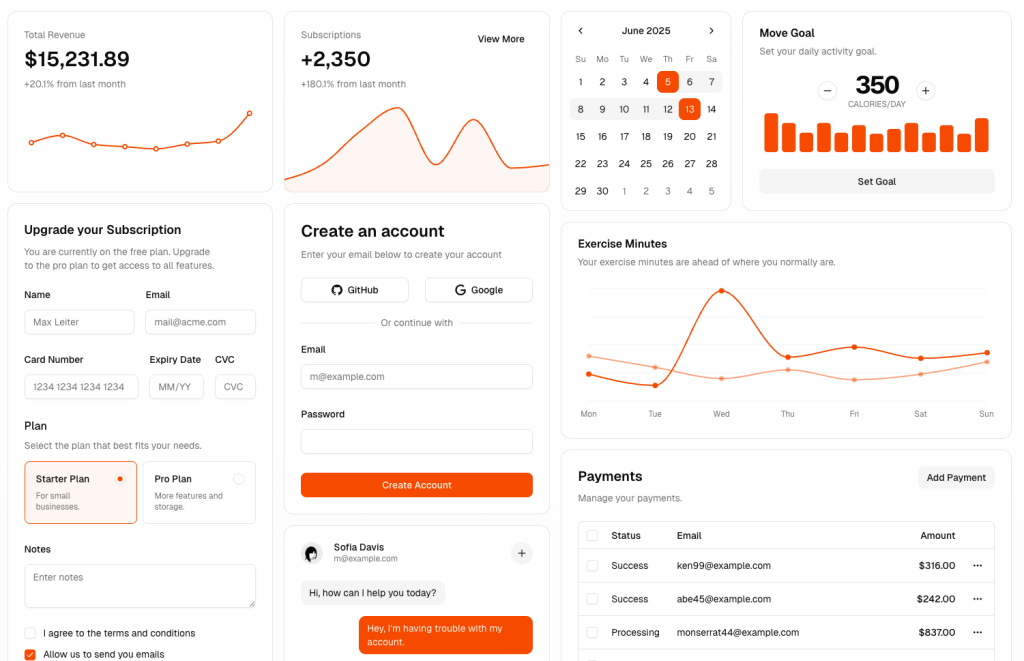Go to previous month in calendar
This screenshot has width=1024, height=661.
tap(581, 31)
